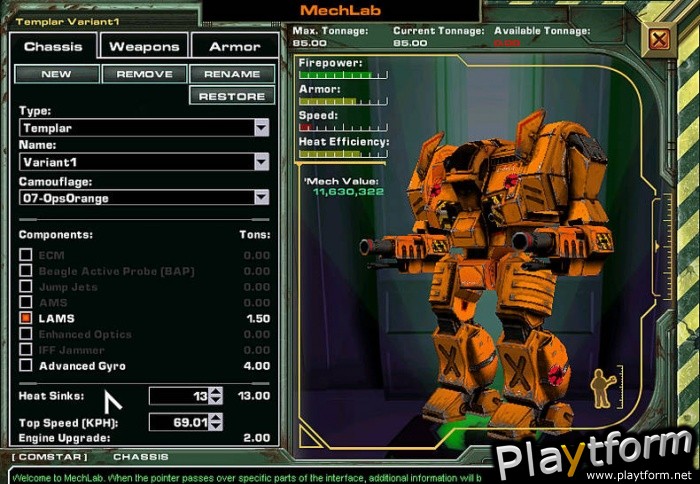The width and height of the screenshot is (700, 484).
Task: Toggle the IFF Jammer checkbox
Action: click(x=26, y=349)
